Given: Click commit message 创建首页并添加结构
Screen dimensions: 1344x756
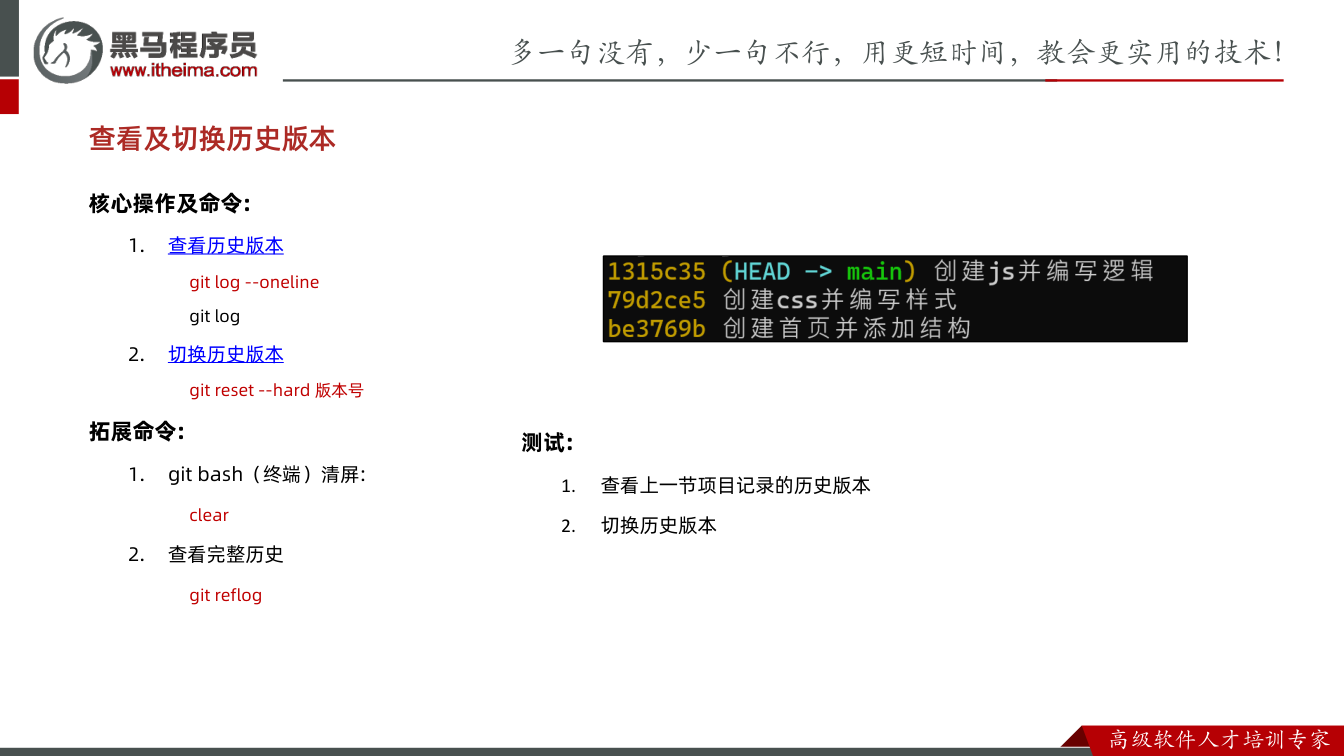Looking at the screenshot, I should pyautogui.click(x=846, y=328).
